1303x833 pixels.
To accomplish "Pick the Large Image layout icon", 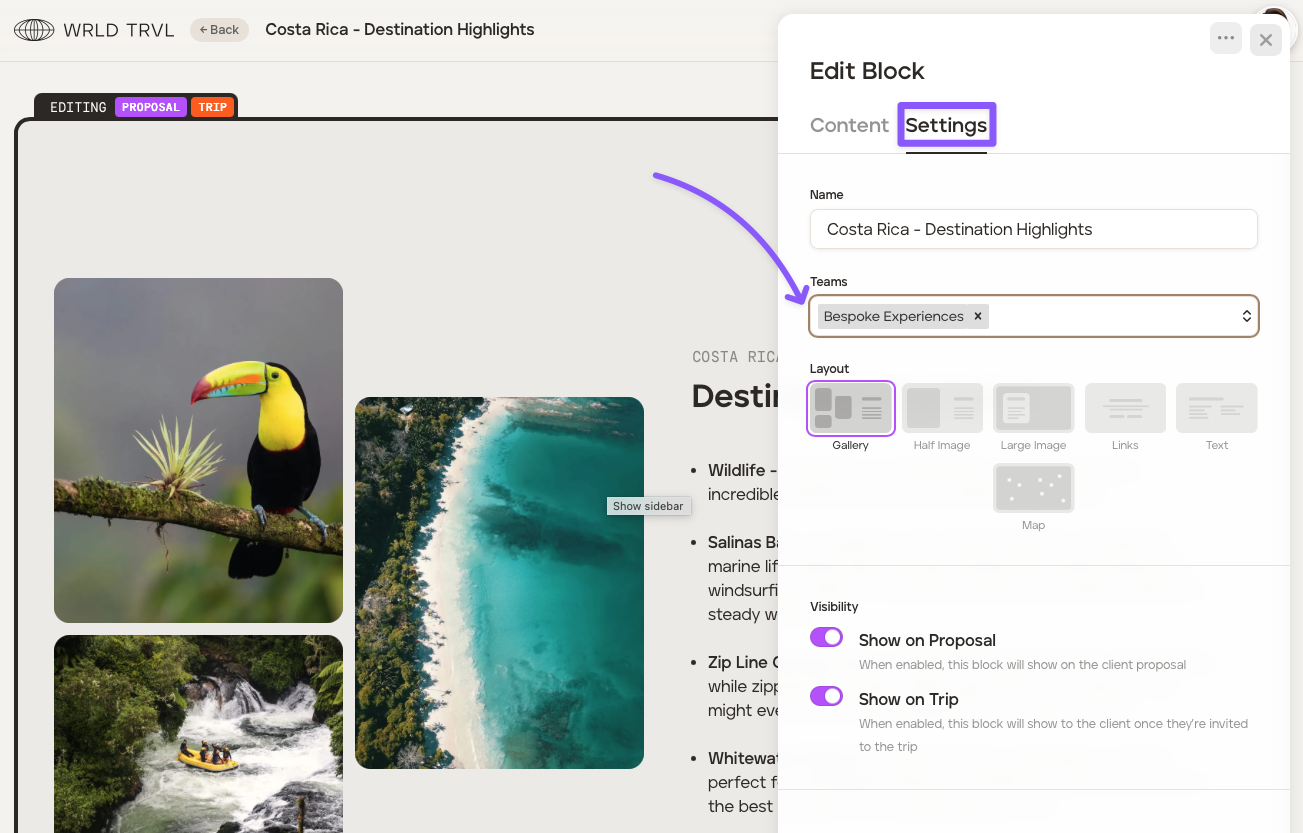I will click(1033, 408).
